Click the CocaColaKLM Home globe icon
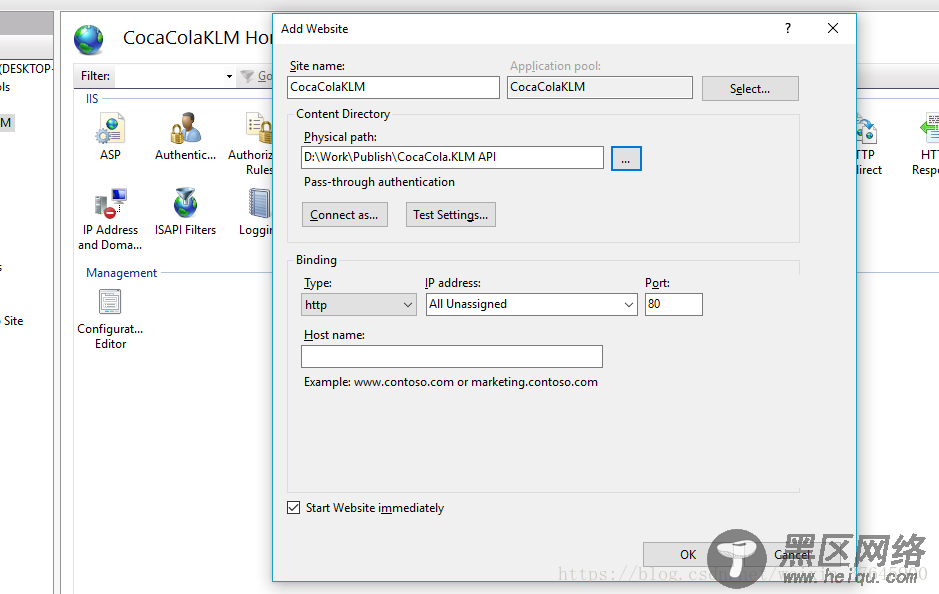Image resolution: width=939 pixels, height=594 pixels. (x=89, y=40)
